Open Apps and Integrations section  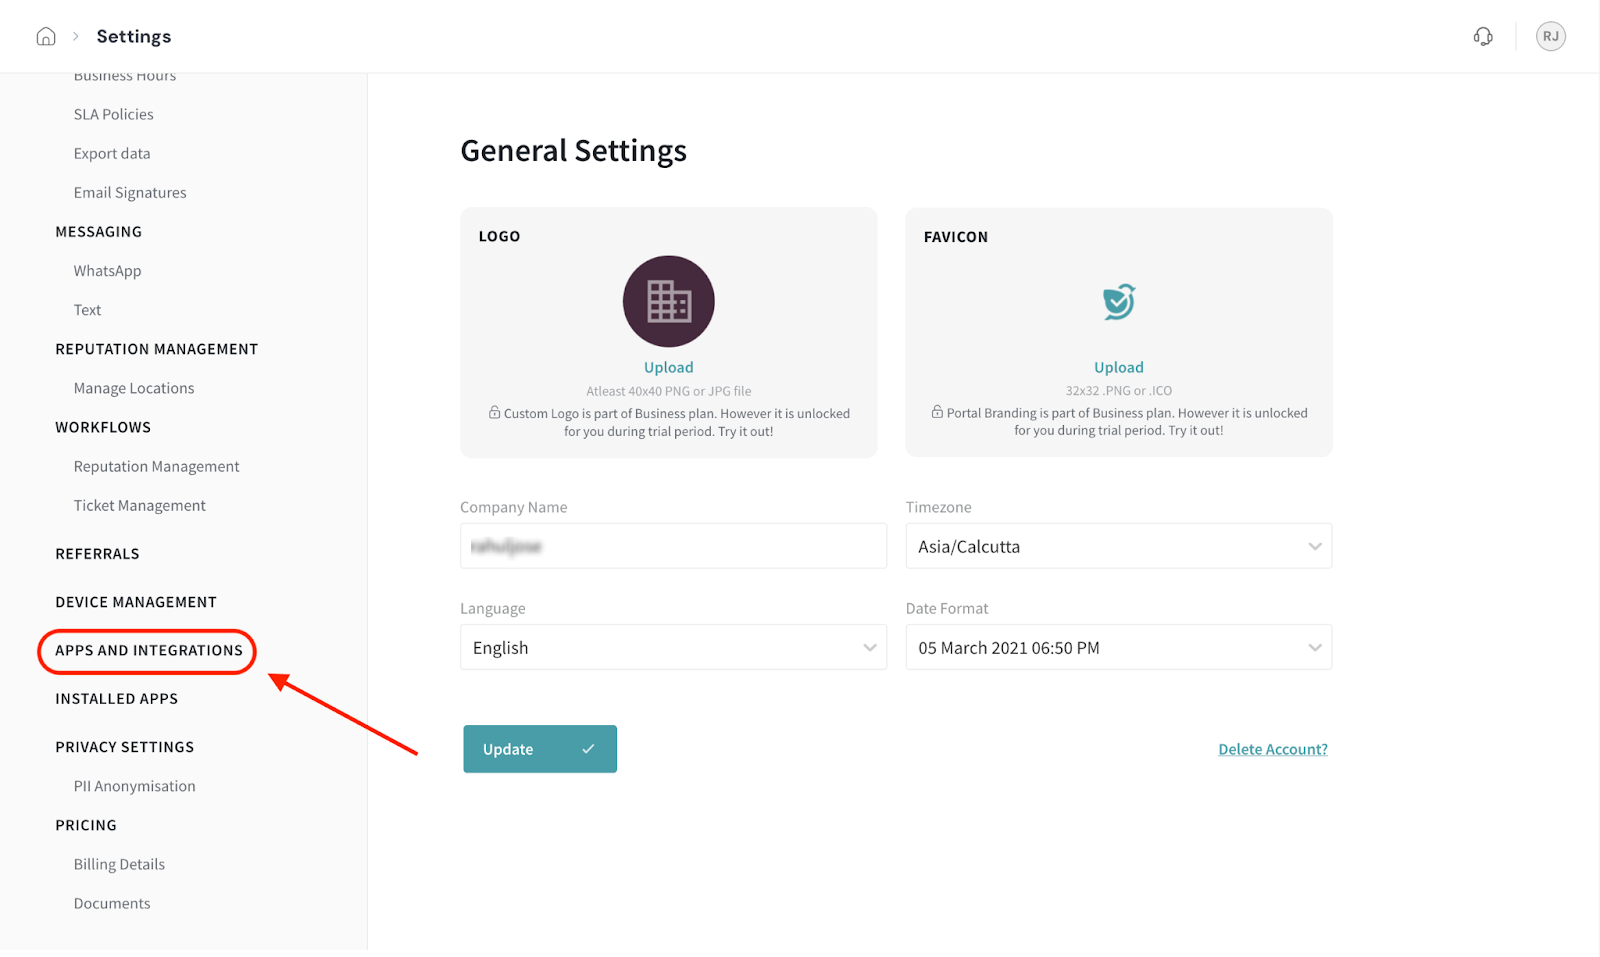point(149,651)
